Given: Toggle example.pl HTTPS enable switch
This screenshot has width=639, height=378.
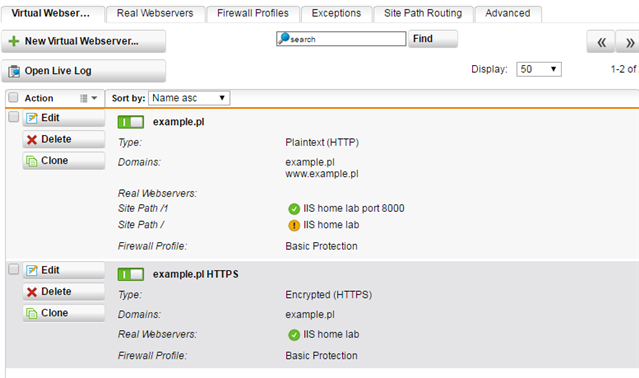Looking at the screenshot, I should pyautogui.click(x=131, y=274).
